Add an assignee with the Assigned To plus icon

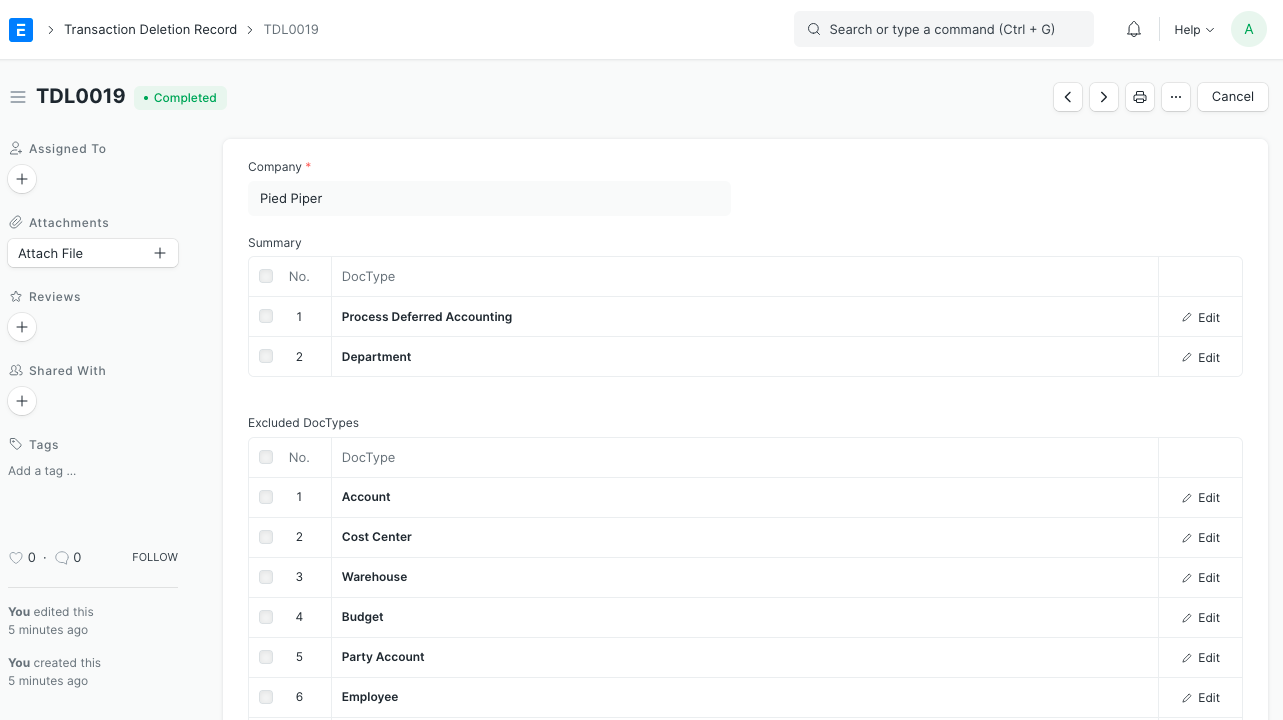pyautogui.click(x=21, y=179)
